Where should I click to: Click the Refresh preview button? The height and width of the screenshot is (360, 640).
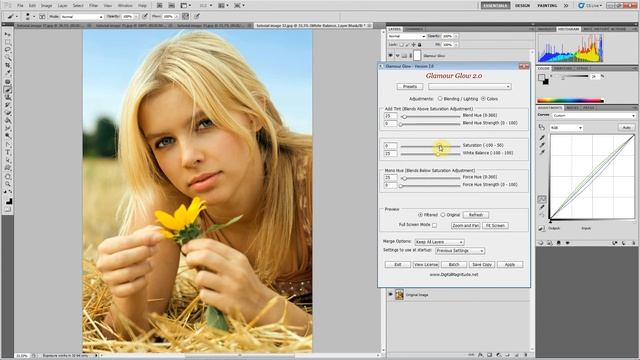476,215
